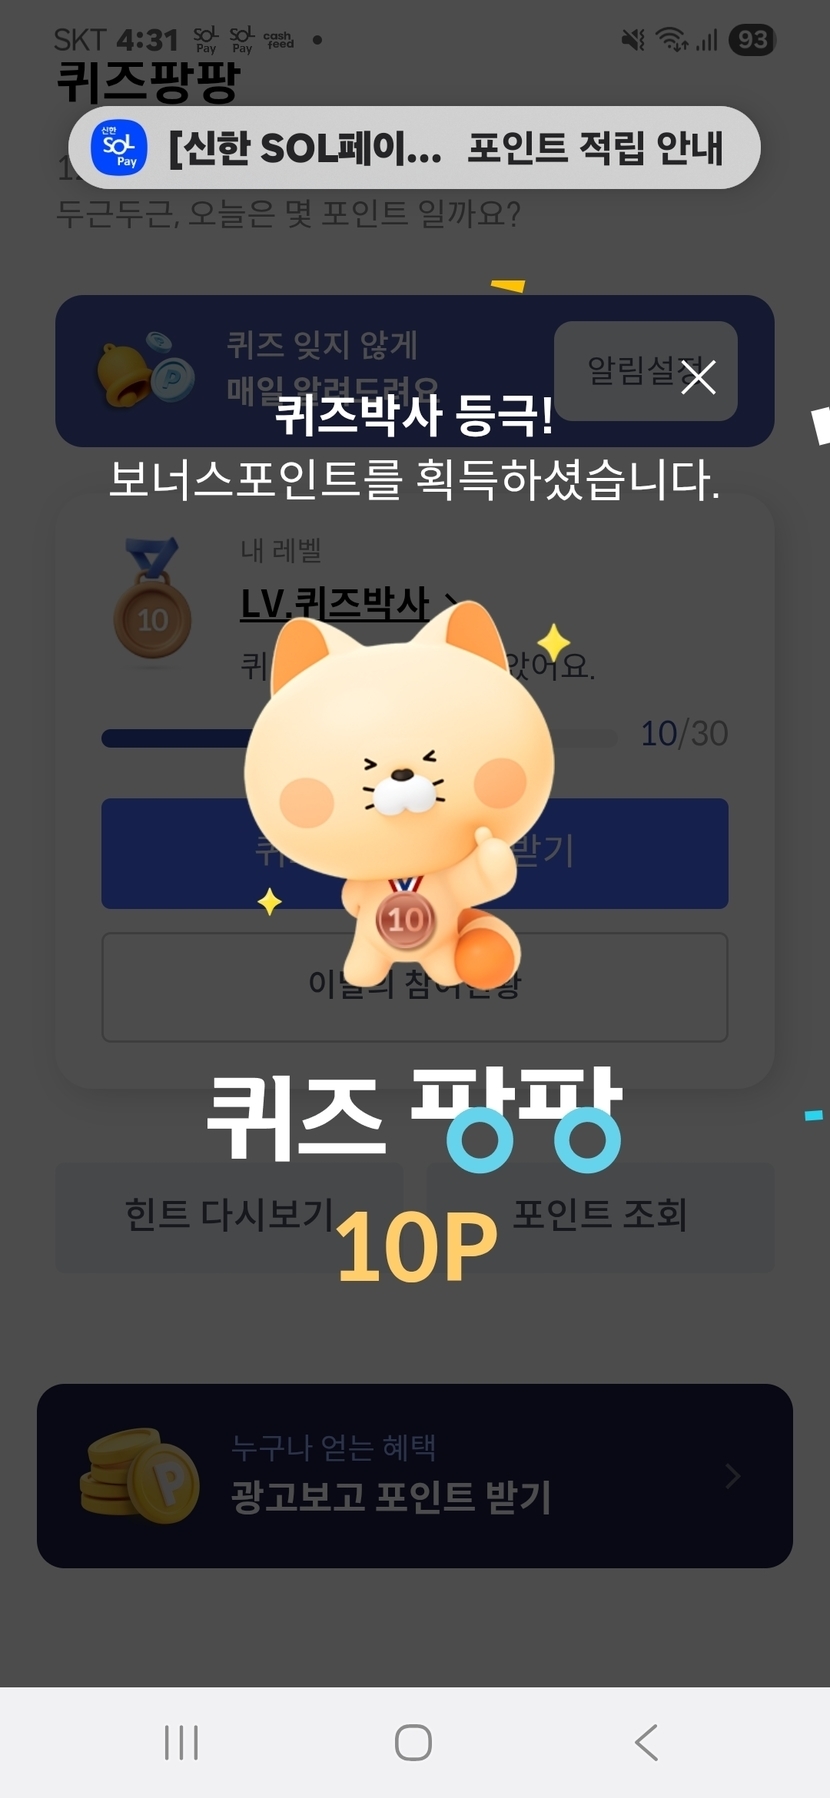
Task: Tap the 알림설정 button
Action: [645, 371]
